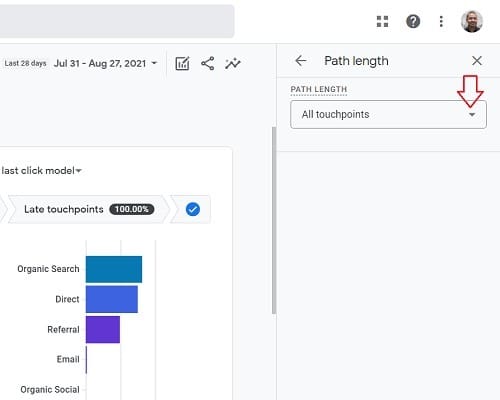Screen dimensions: 500x400
Task: Change the last click model dropdown
Action: (x=41, y=171)
